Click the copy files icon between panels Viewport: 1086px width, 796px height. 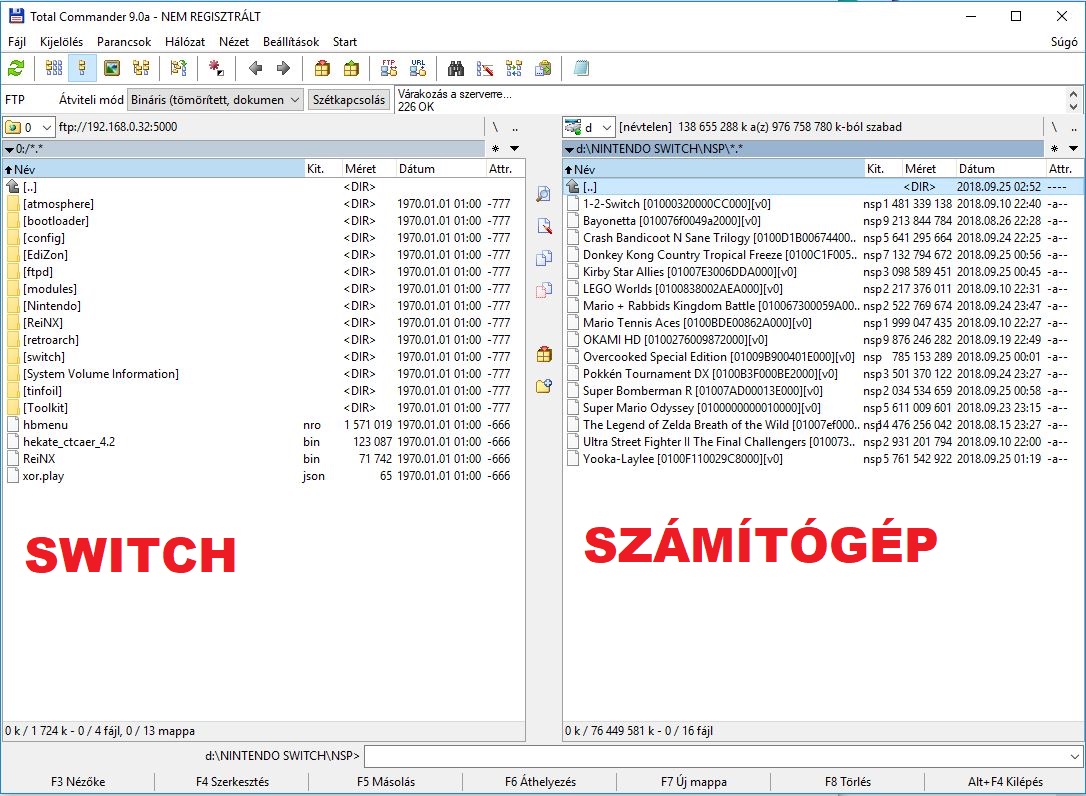point(544,258)
